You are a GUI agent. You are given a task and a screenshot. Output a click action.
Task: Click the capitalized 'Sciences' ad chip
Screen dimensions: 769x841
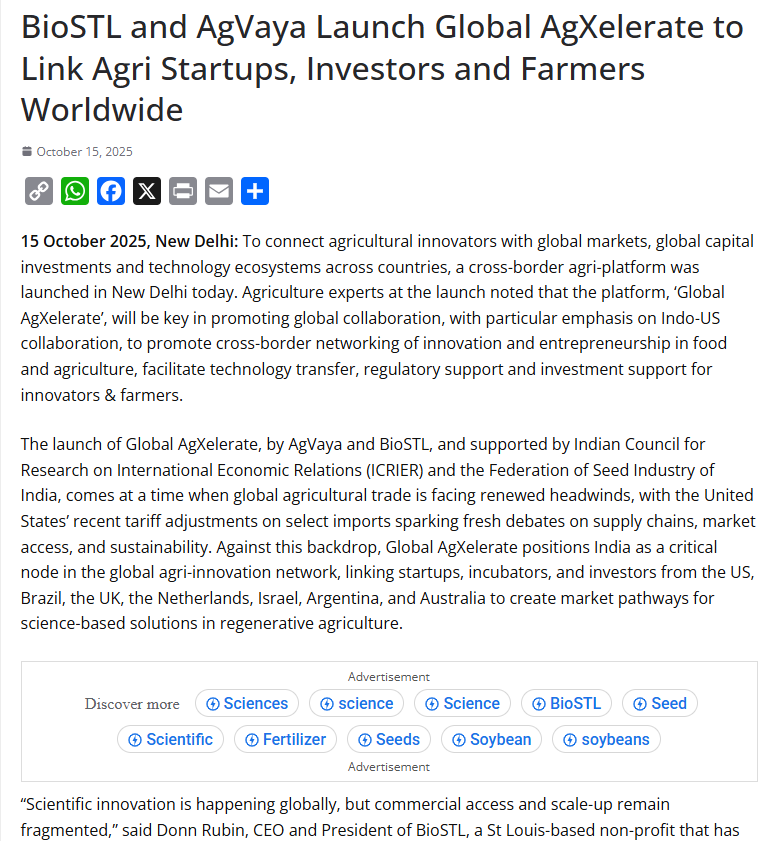[247, 703]
